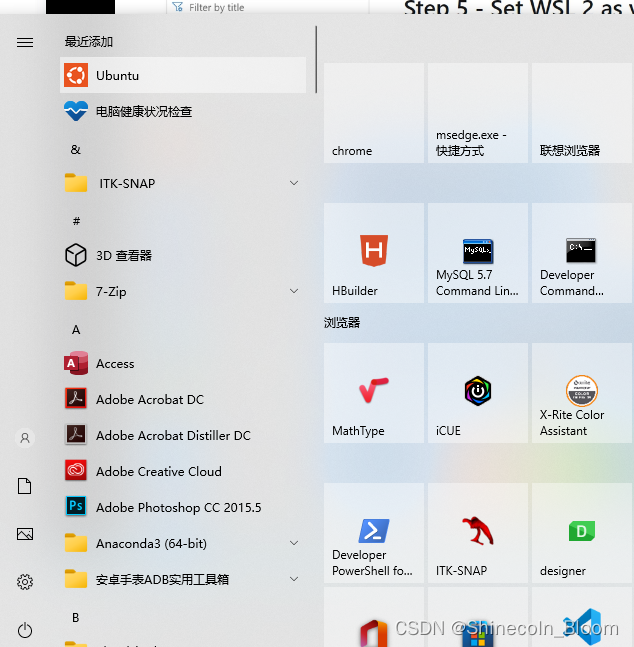634x647 pixels.
Task: Open the 联想浏览器 tile
Action: coord(582,113)
